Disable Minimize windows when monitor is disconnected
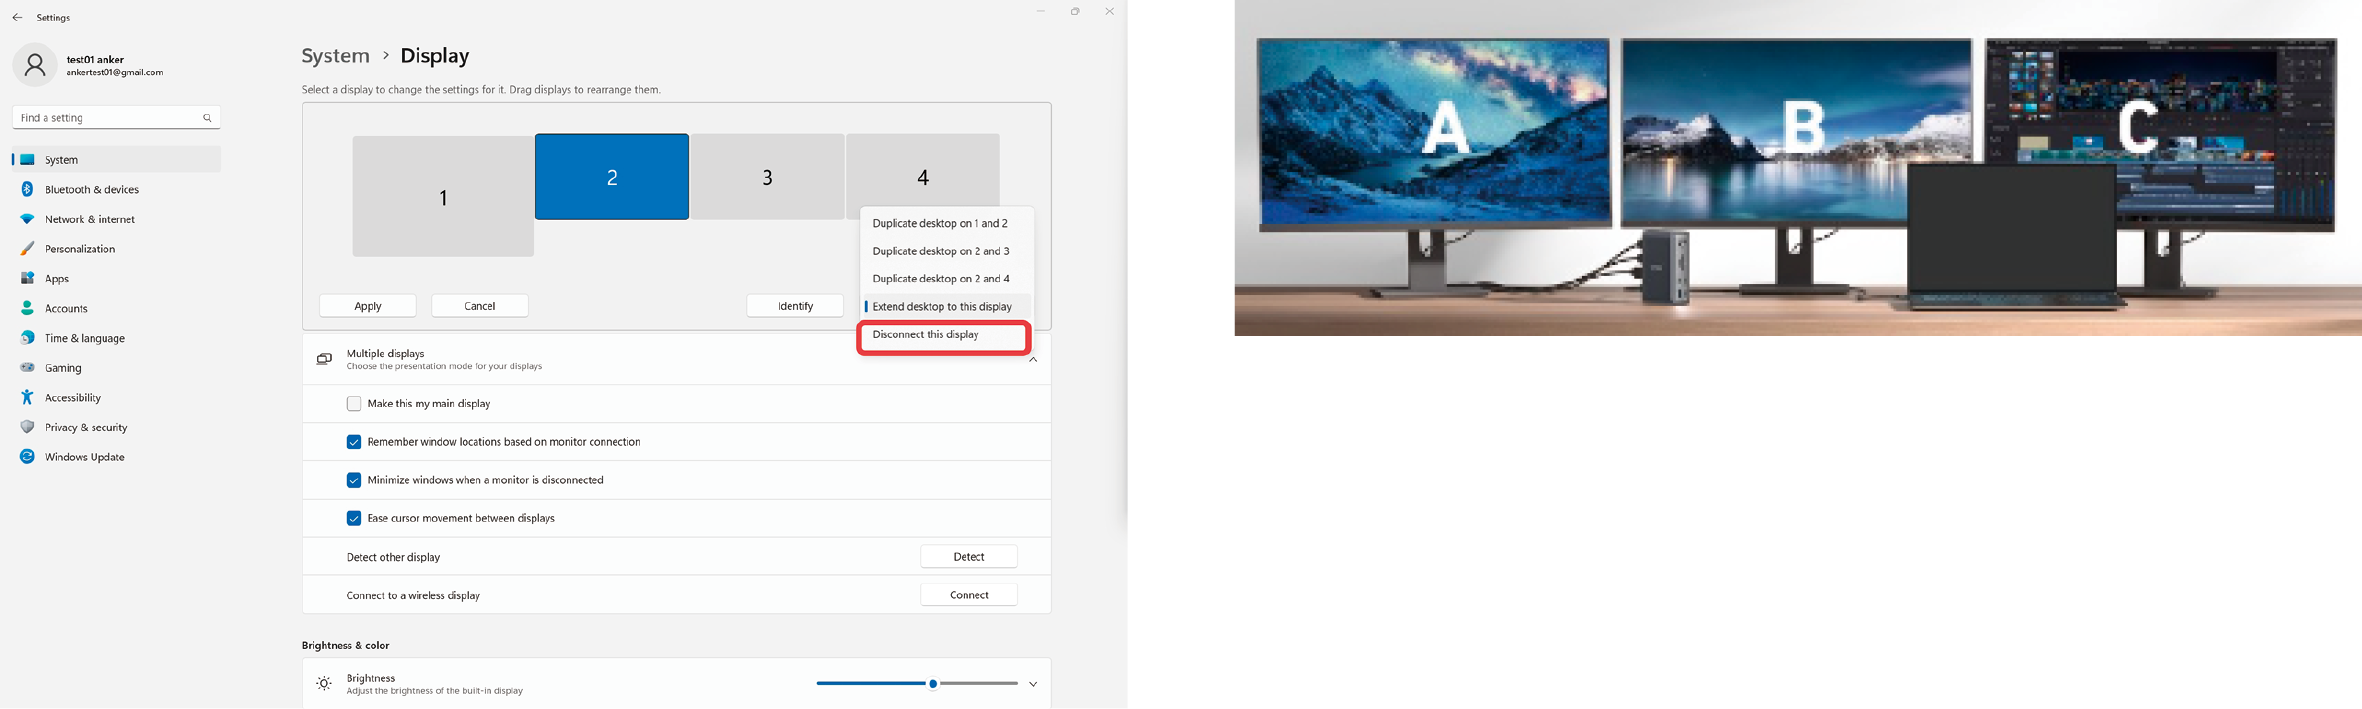Viewport: 2362px width, 709px height. pos(354,480)
